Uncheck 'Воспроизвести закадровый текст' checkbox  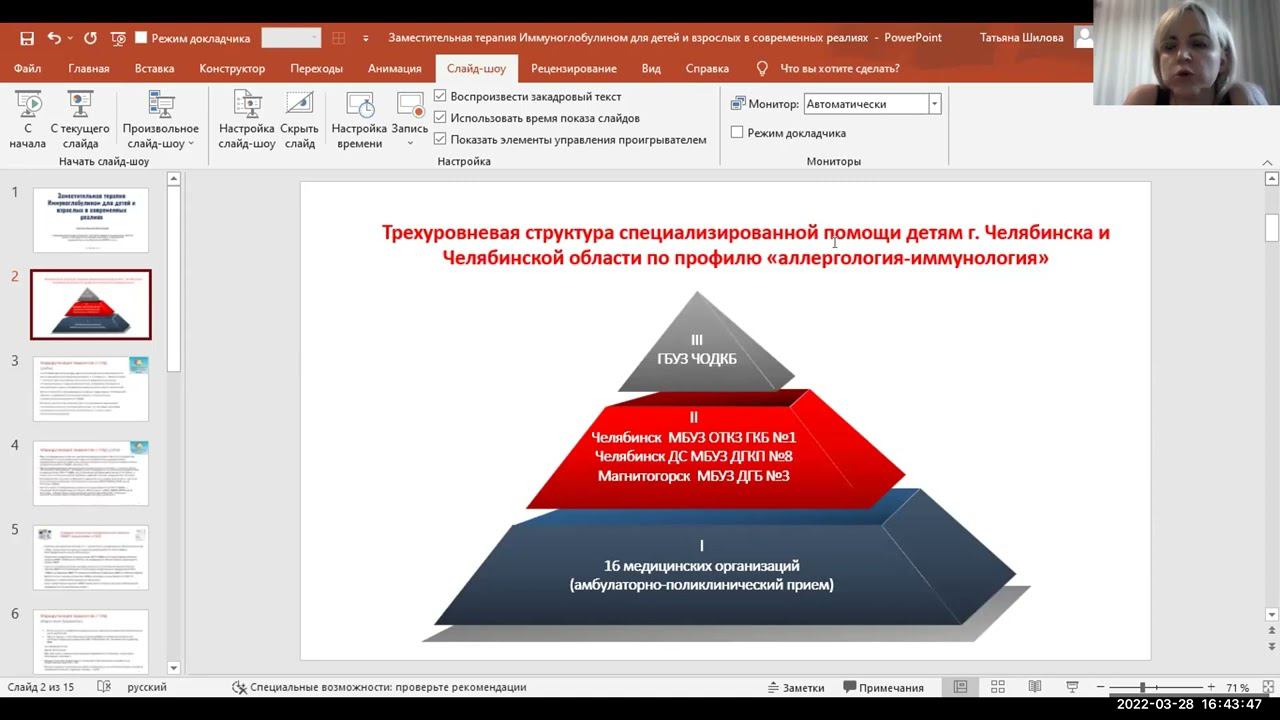[440, 96]
